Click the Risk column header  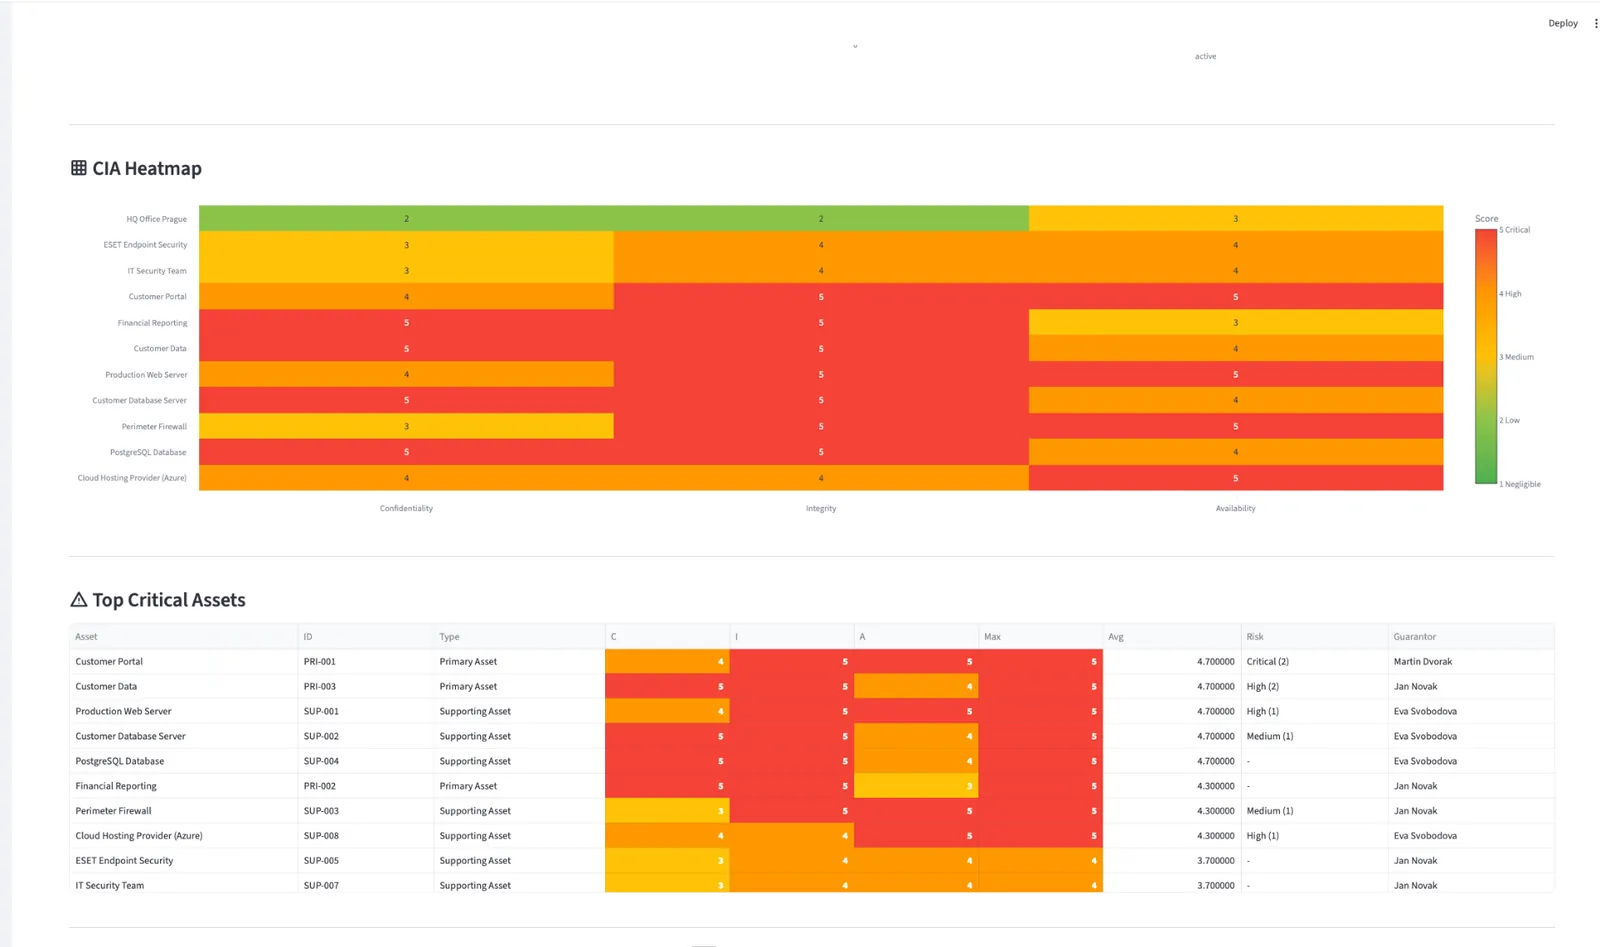(x=1314, y=636)
